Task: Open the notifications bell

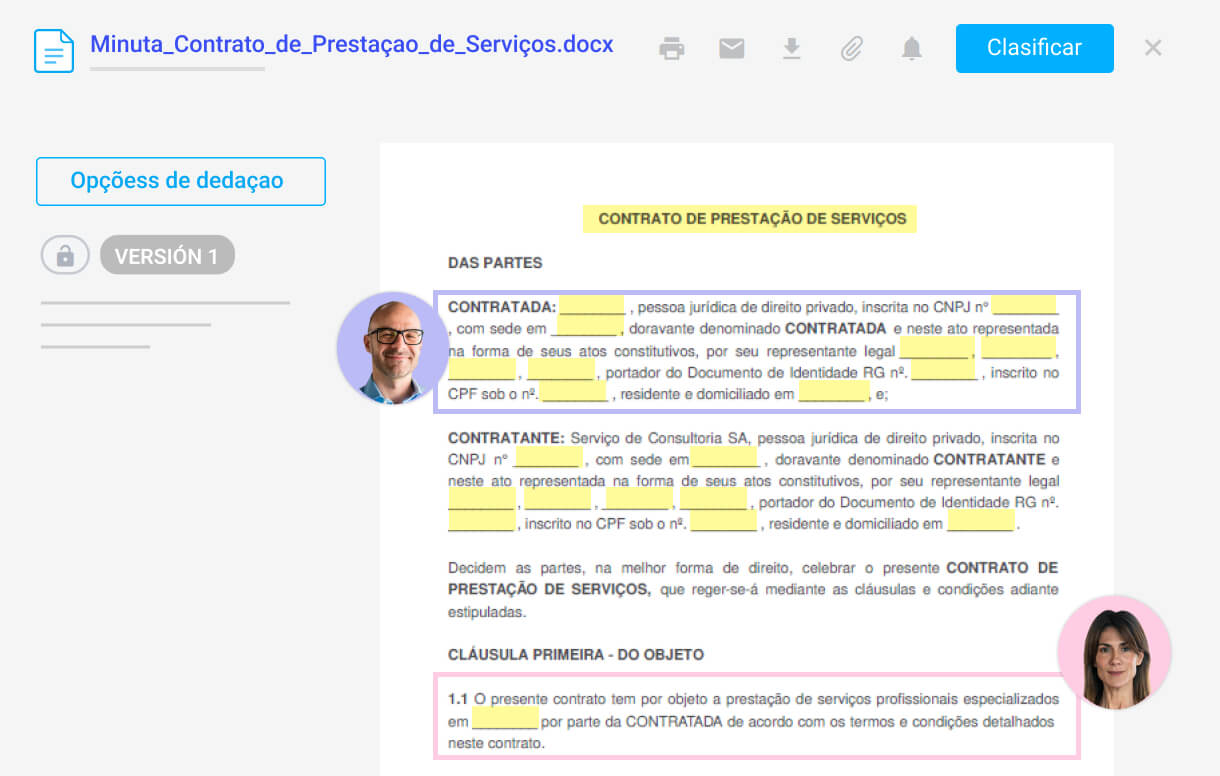Action: pyautogui.click(x=911, y=48)
